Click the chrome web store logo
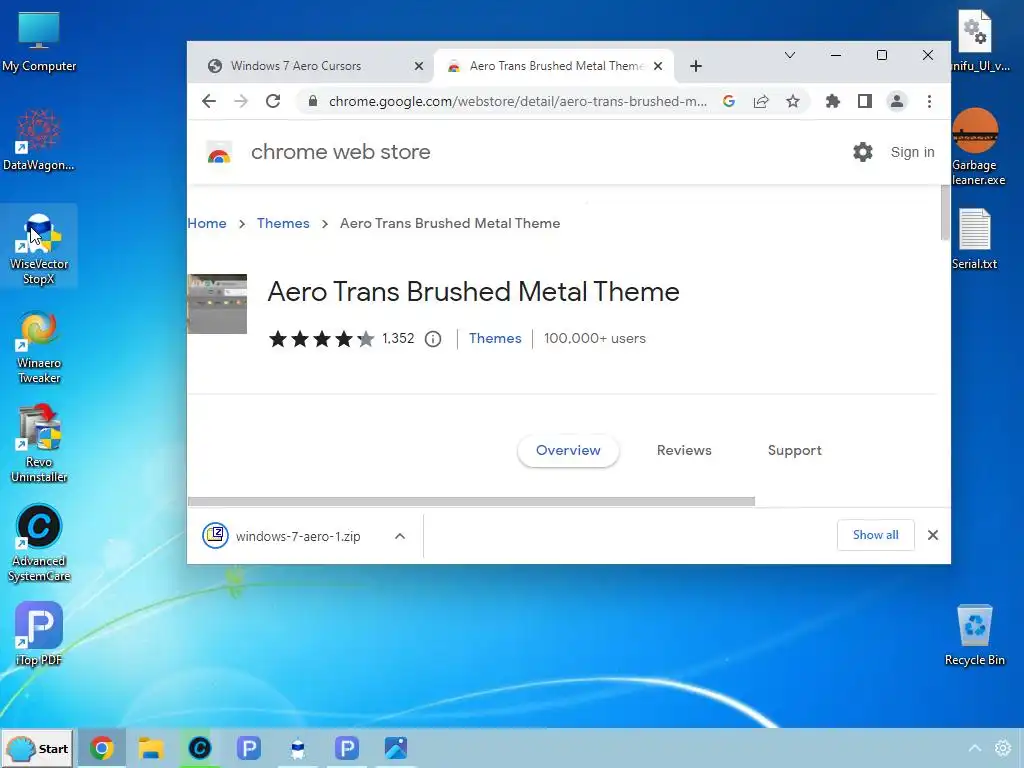 [219, 153]
